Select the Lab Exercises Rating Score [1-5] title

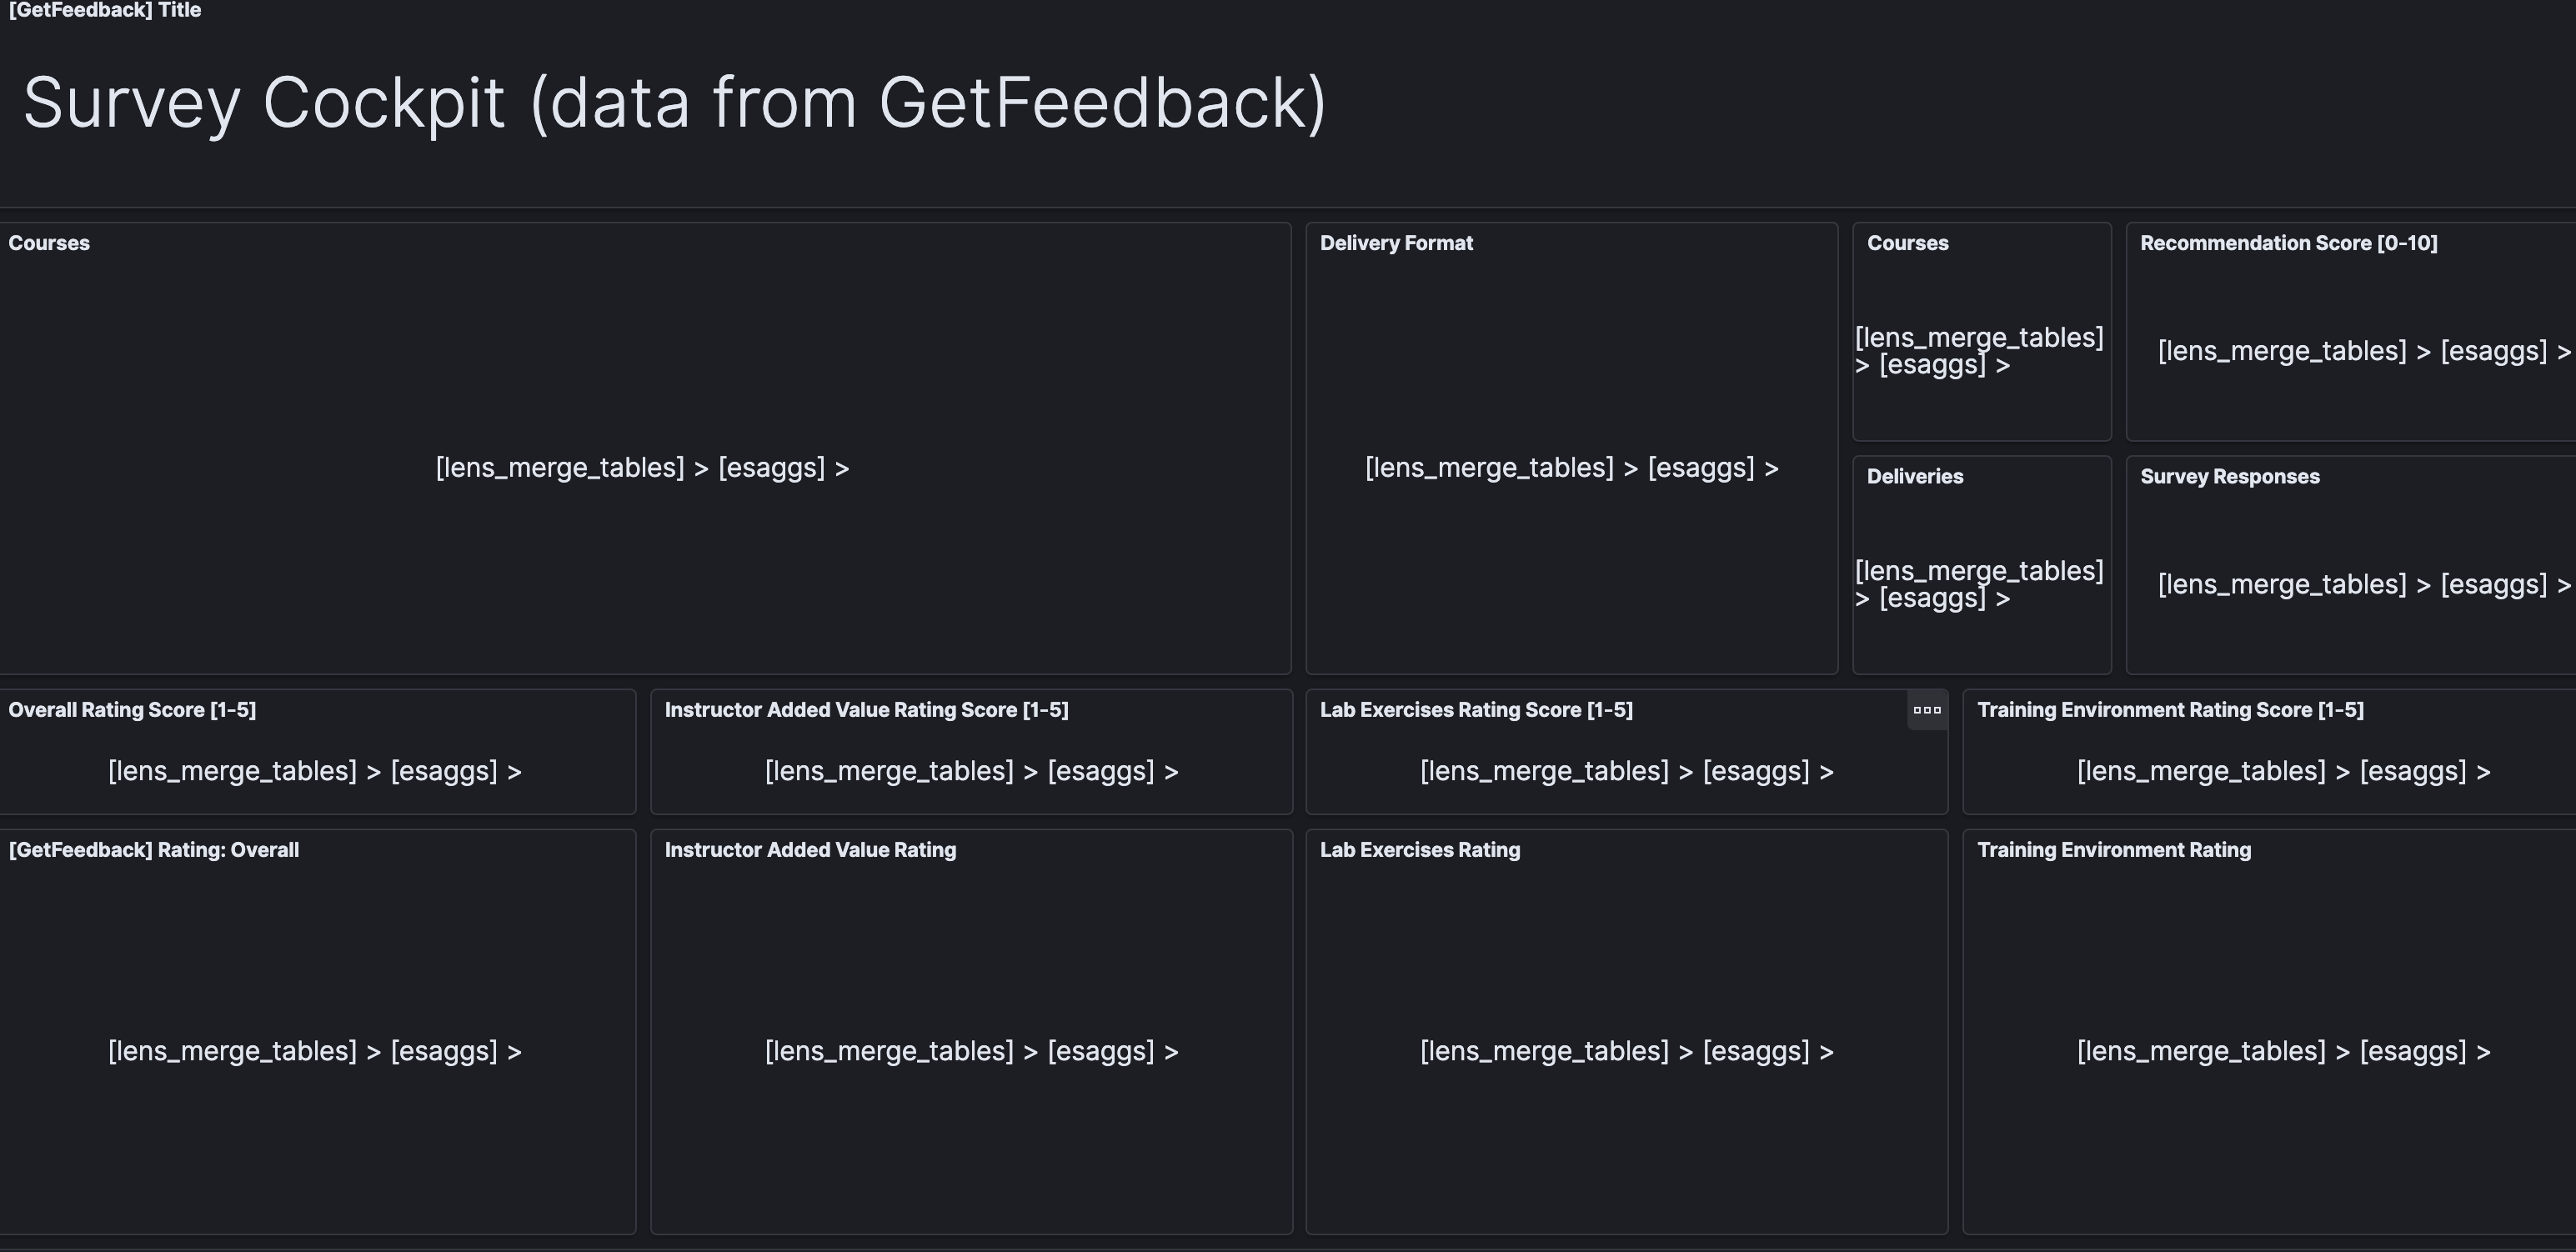point(1475,710)
